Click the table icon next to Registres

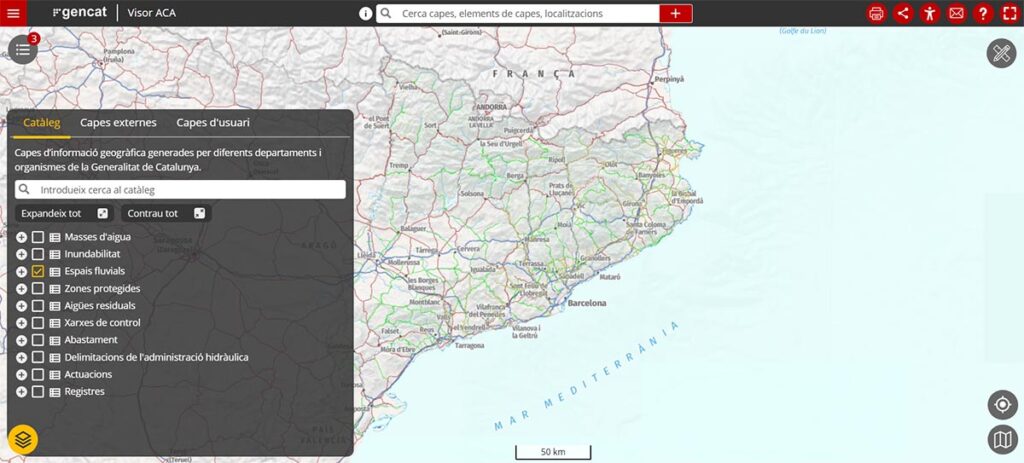55,392
